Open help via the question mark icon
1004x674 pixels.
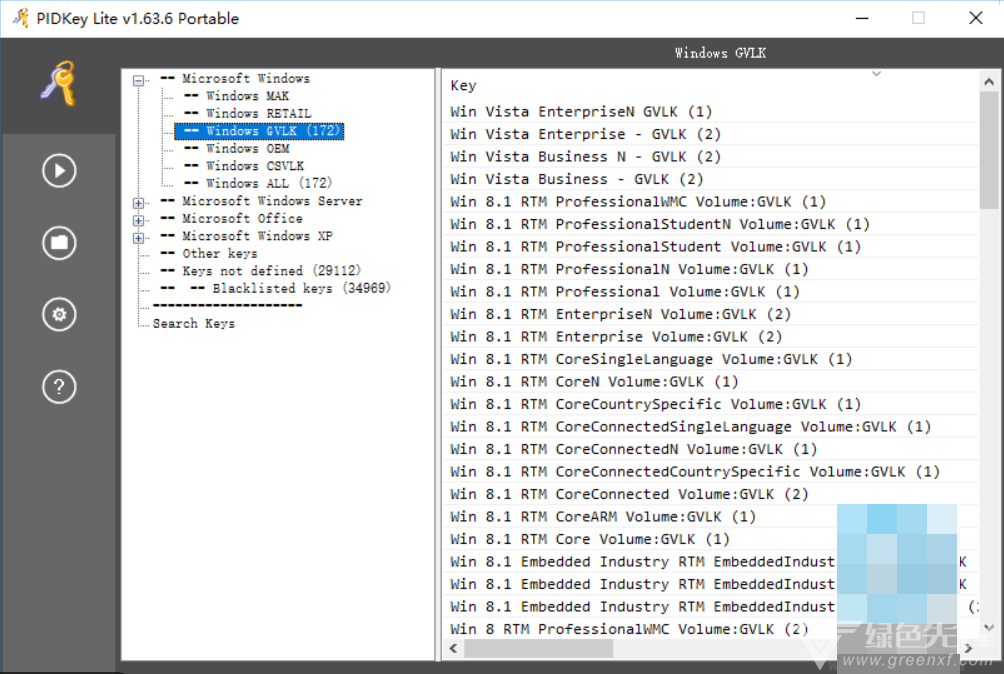pyautogui.click(x=59, y=387)
